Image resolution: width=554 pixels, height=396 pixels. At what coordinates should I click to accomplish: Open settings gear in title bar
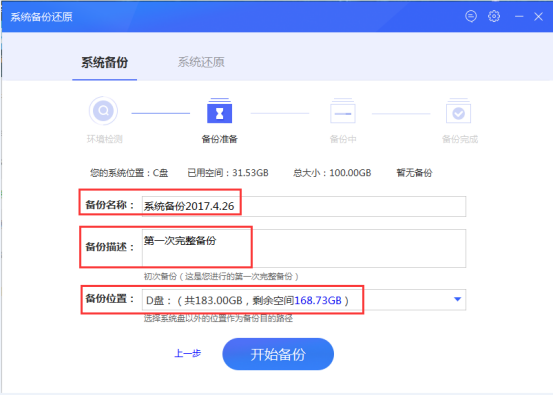tap(494, 16)
